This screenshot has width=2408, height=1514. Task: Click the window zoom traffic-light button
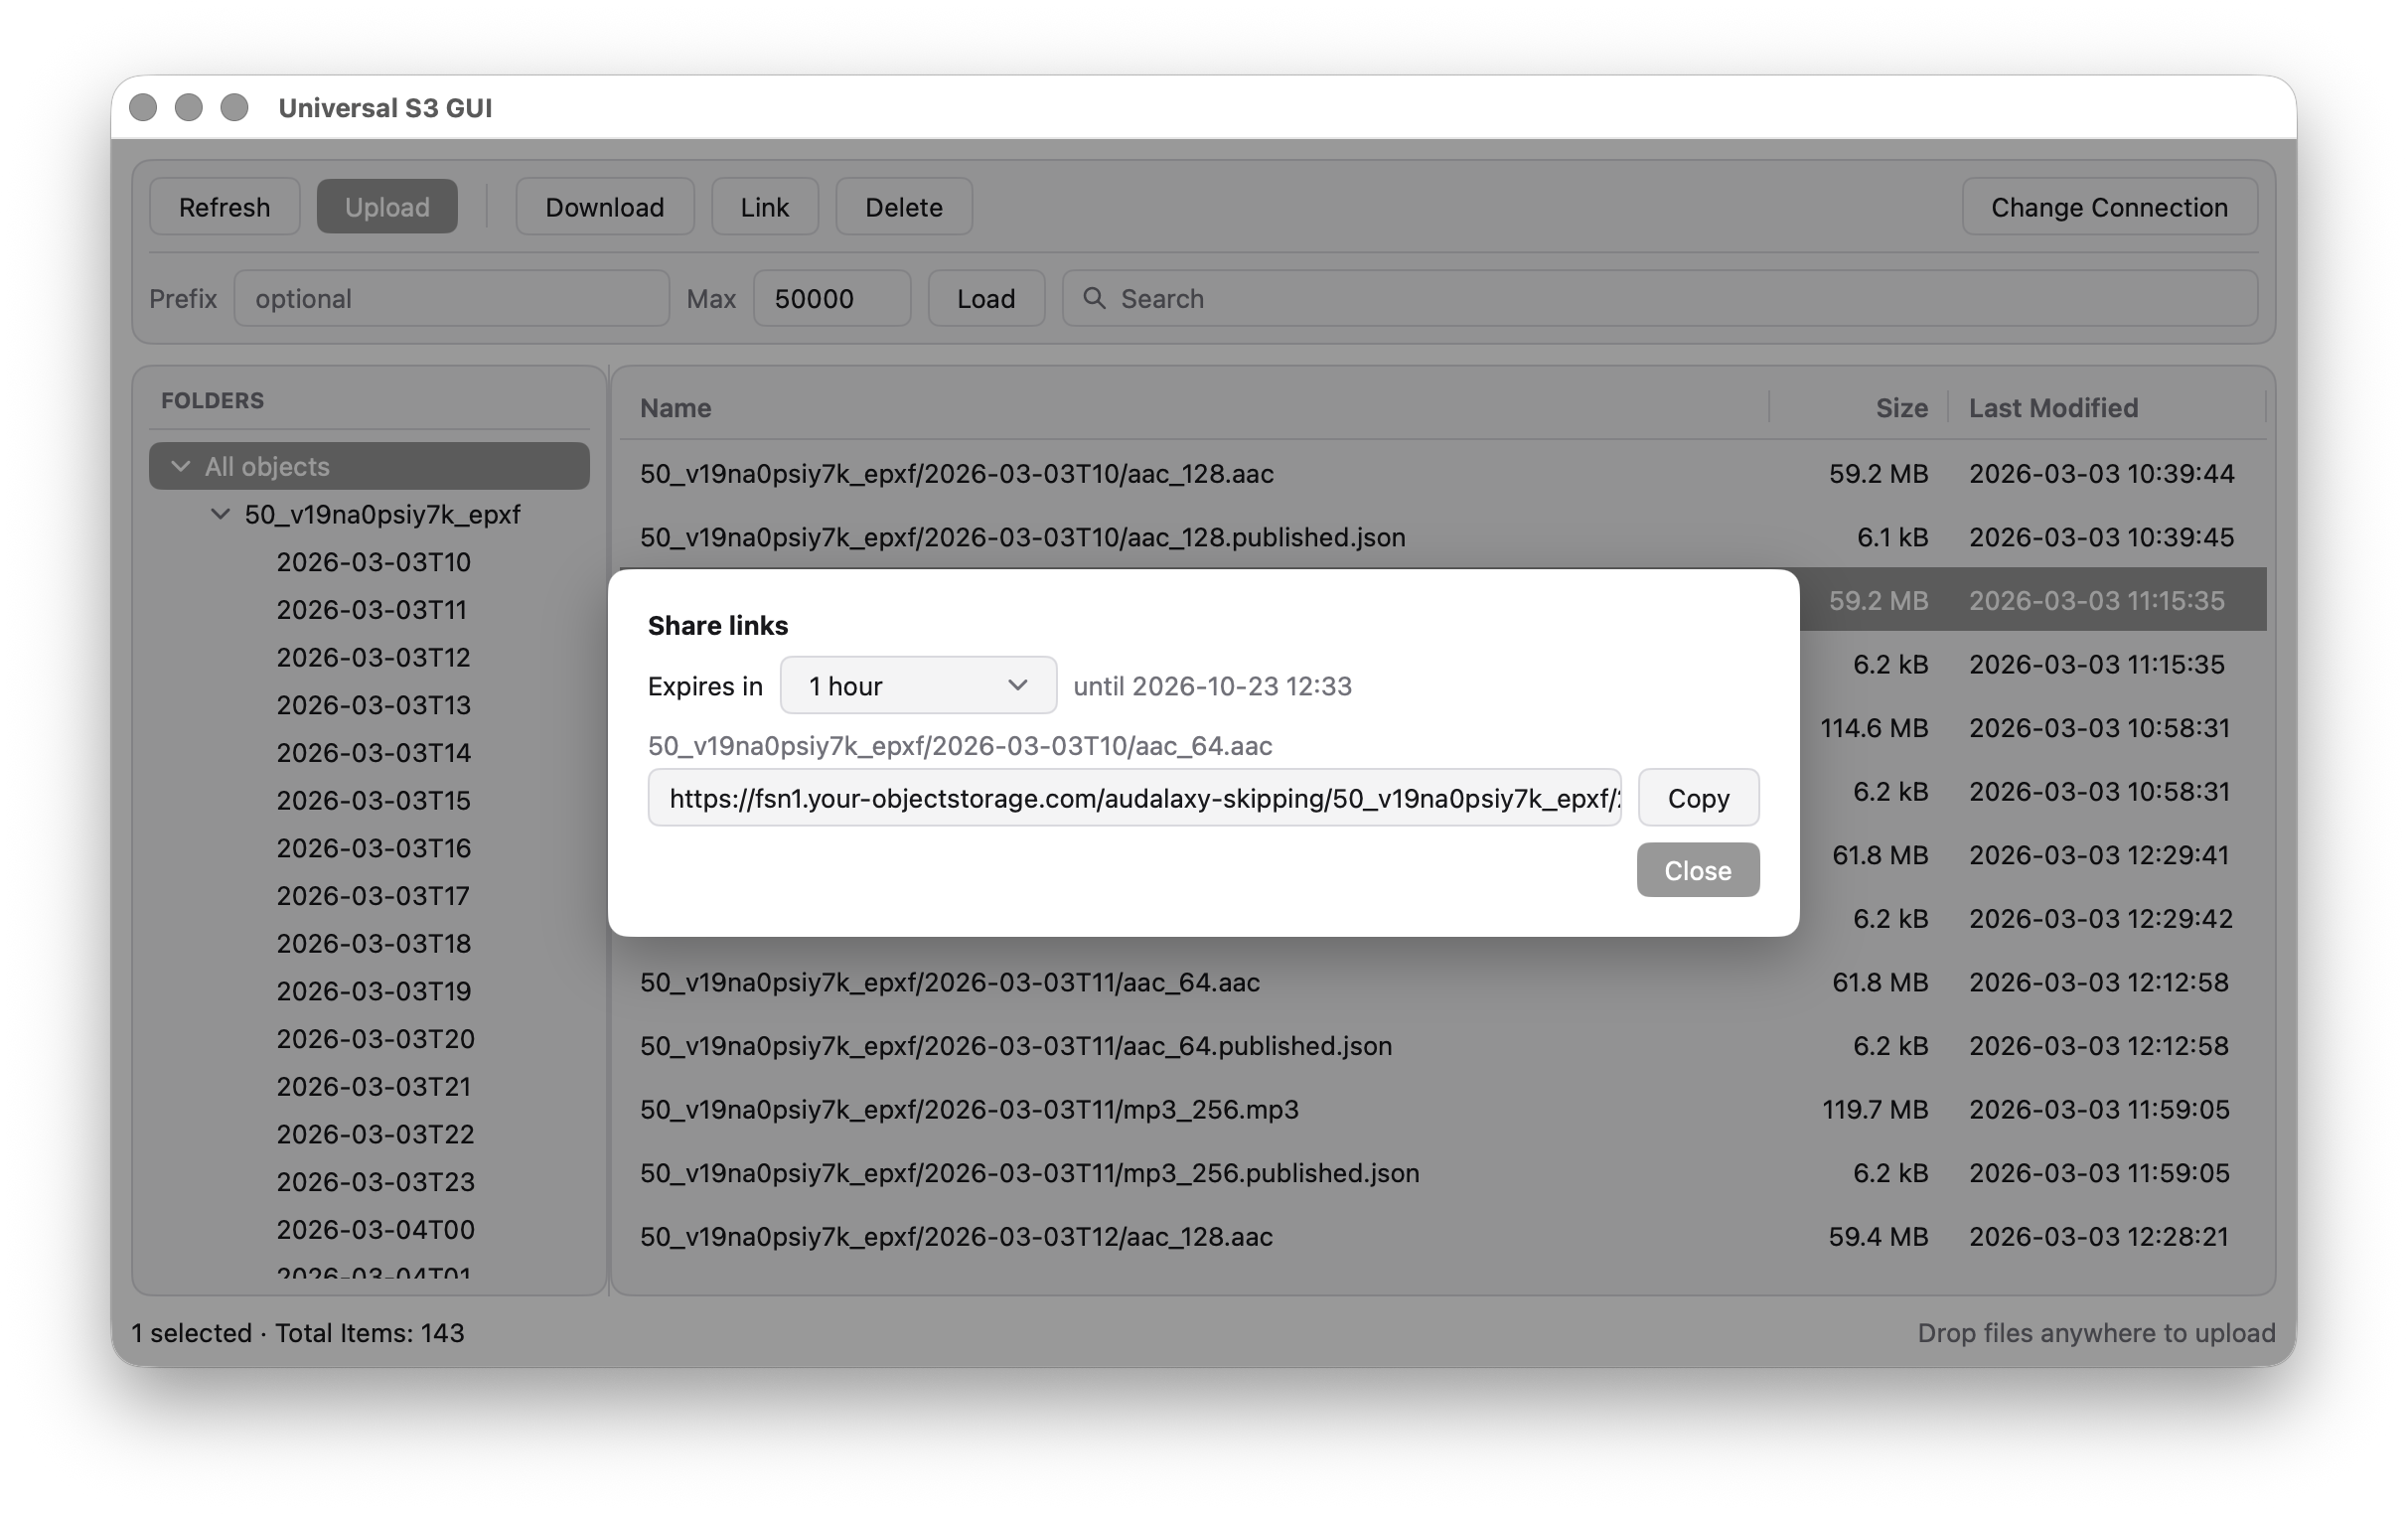pyautogui.click(x=234, y=107)
